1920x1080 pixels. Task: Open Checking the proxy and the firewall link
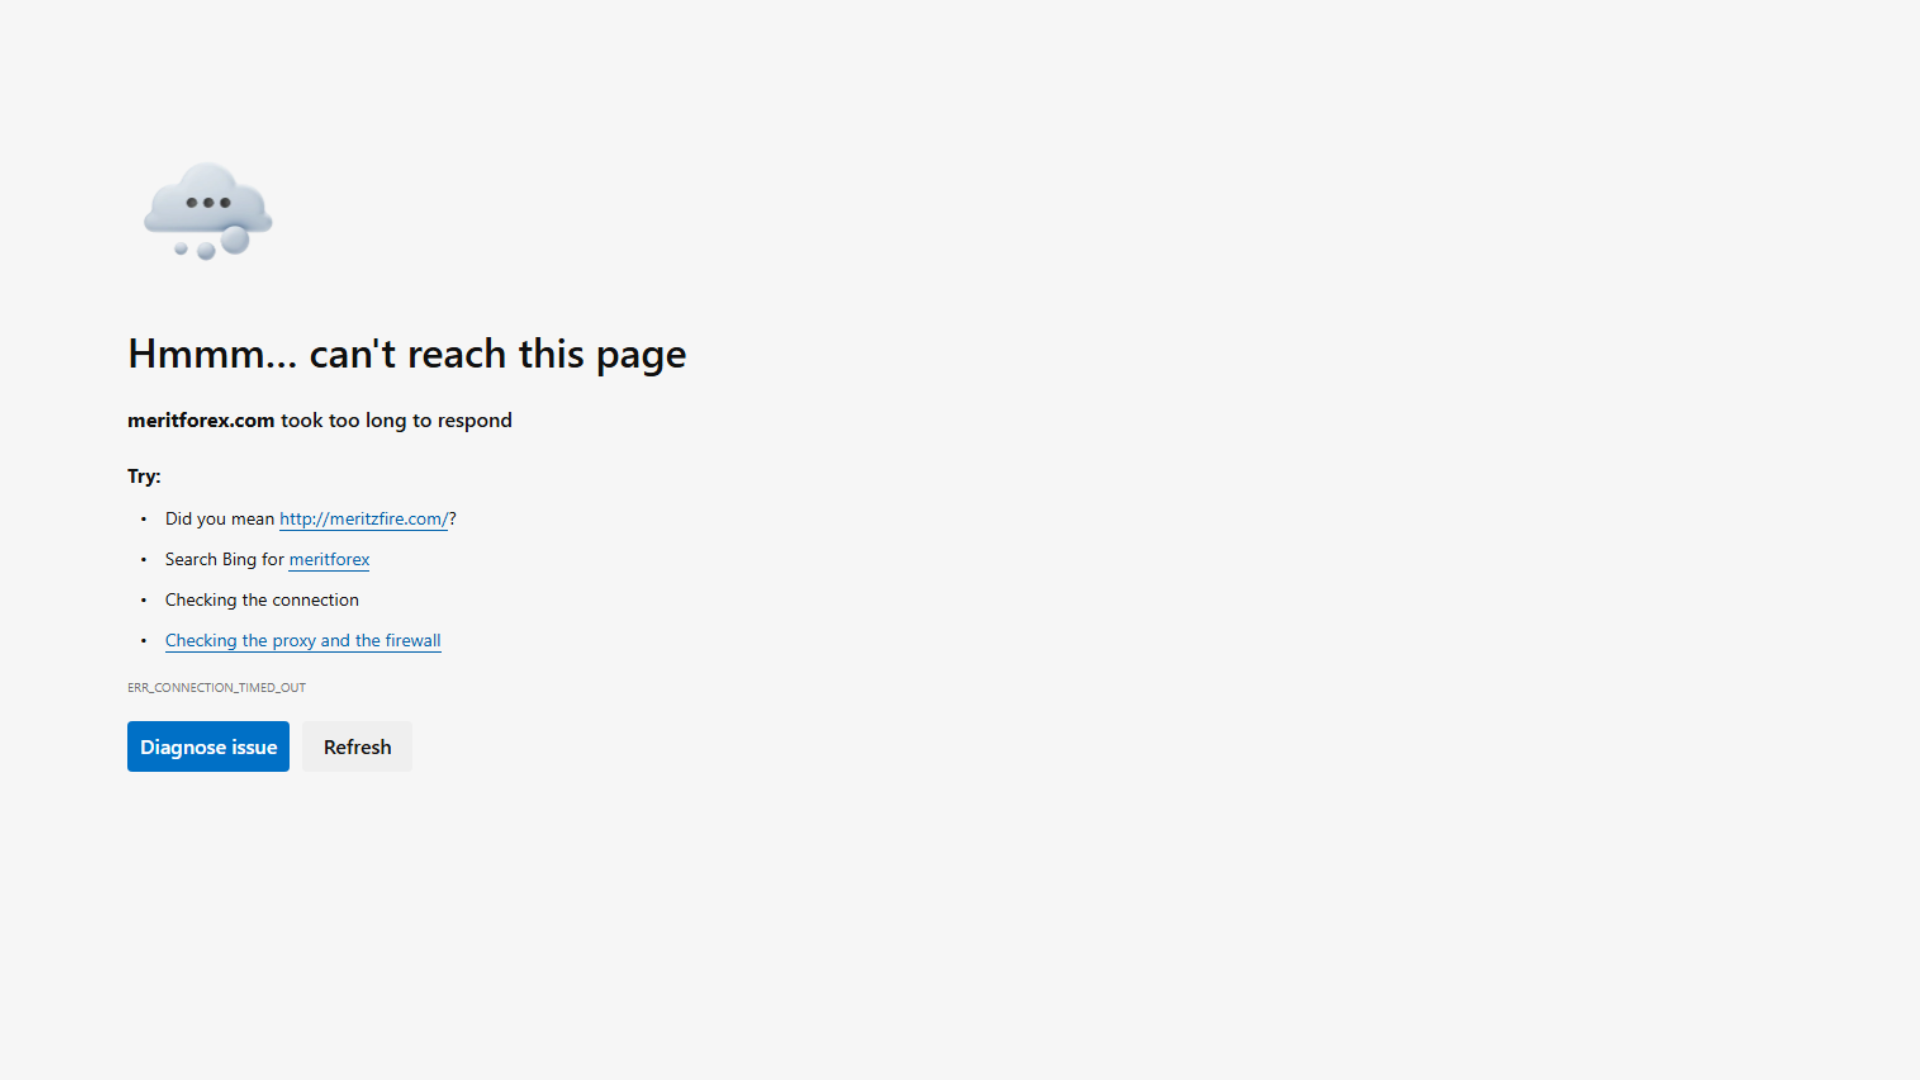click(303, 641)
